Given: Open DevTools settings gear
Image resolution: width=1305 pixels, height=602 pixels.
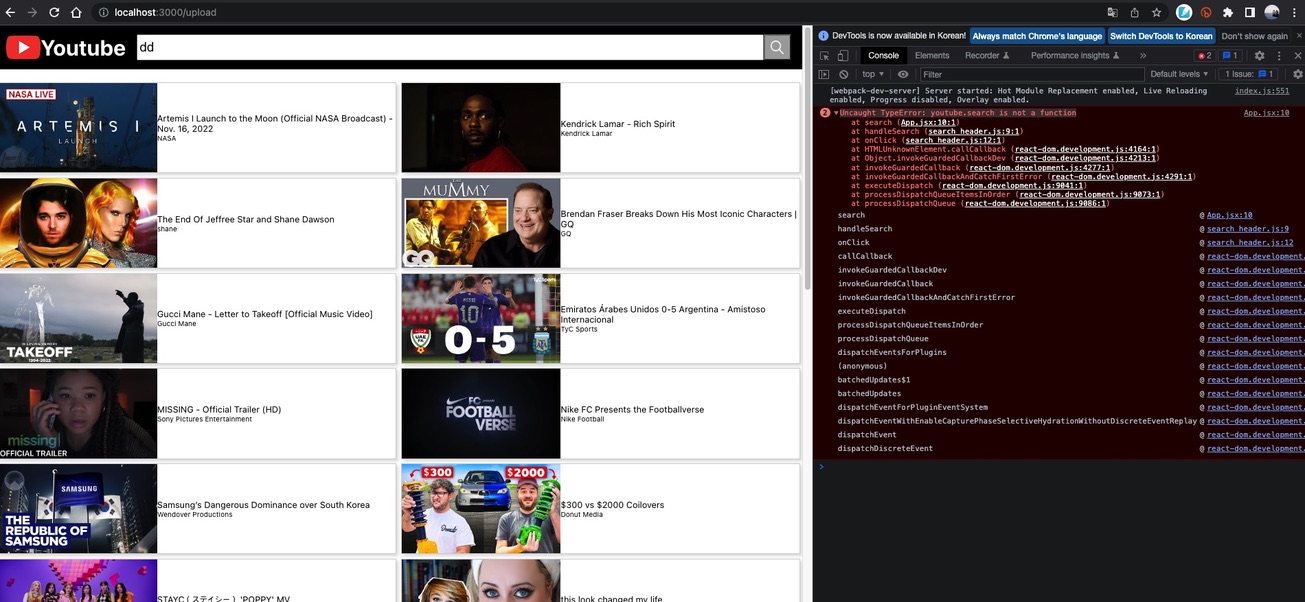Looking at the screenshot, I should pos(1260,56).
